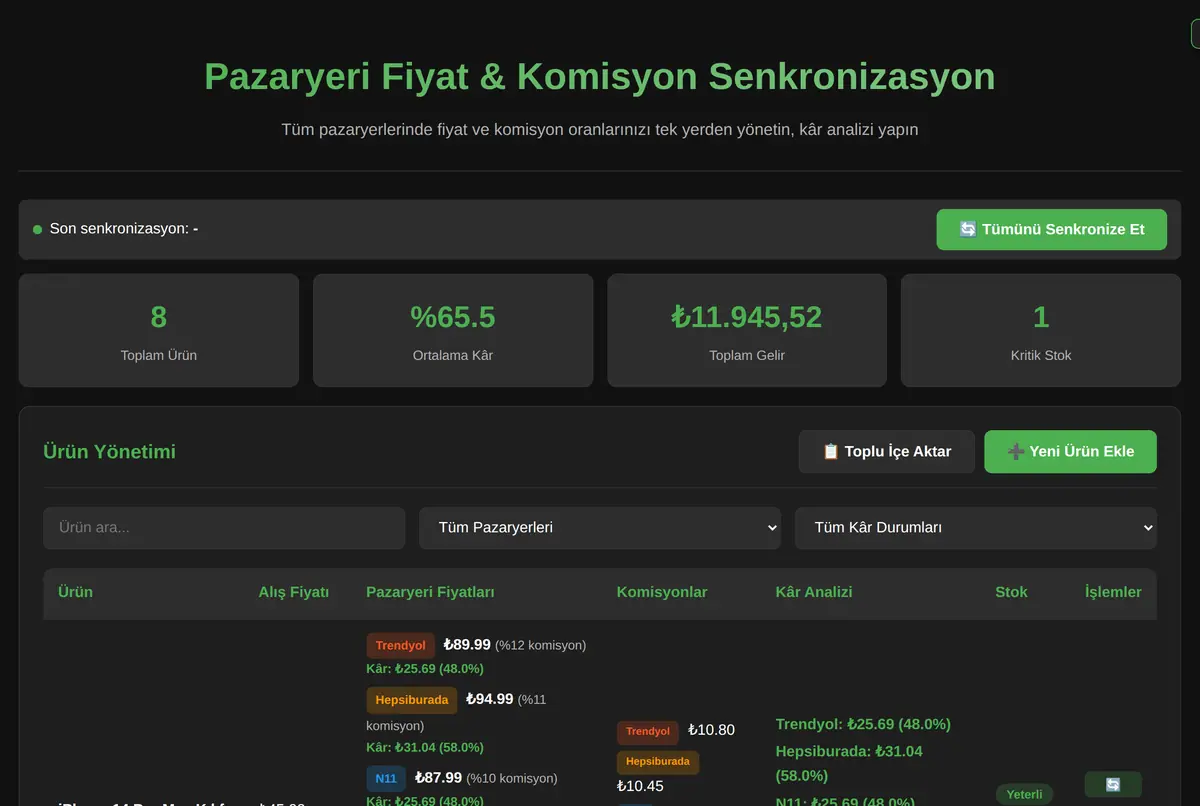
Task: Click the Toplam Ürün stat card
Action: [159, 330]
